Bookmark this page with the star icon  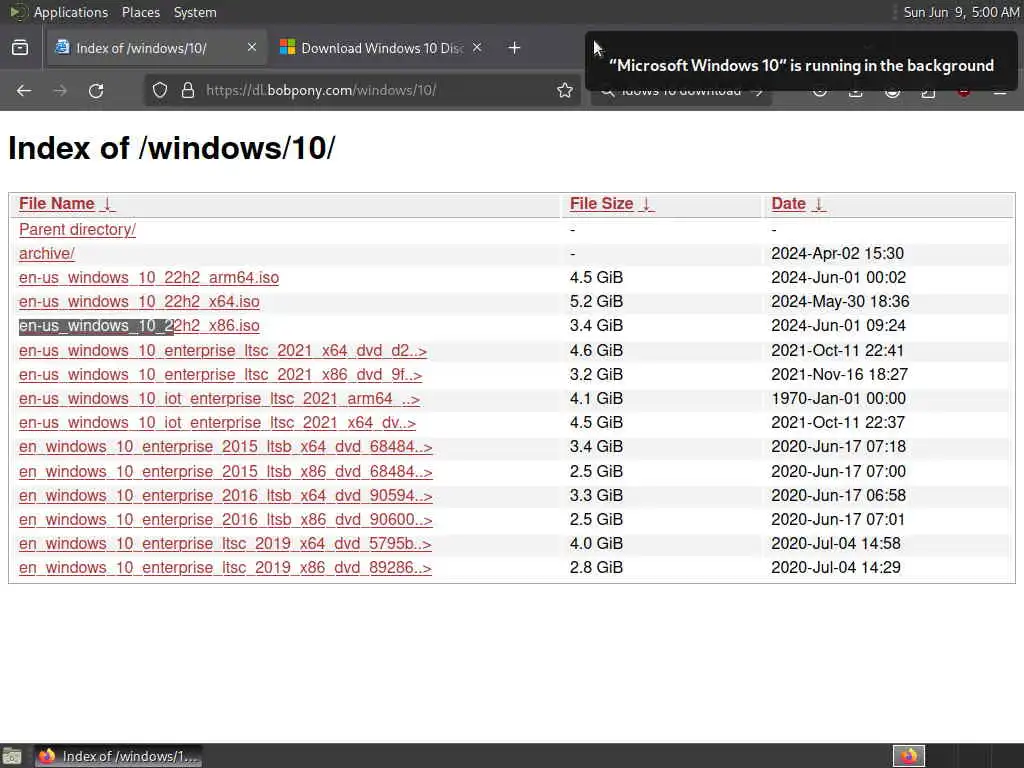(x=565, y=90)
